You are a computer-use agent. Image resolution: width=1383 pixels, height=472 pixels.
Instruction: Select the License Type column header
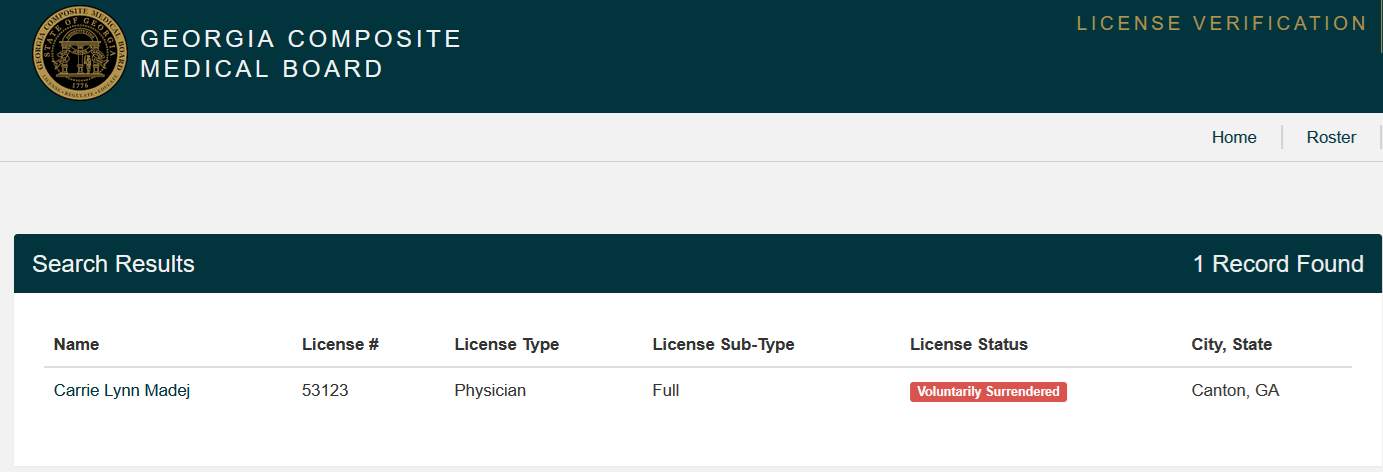point(506,345)
